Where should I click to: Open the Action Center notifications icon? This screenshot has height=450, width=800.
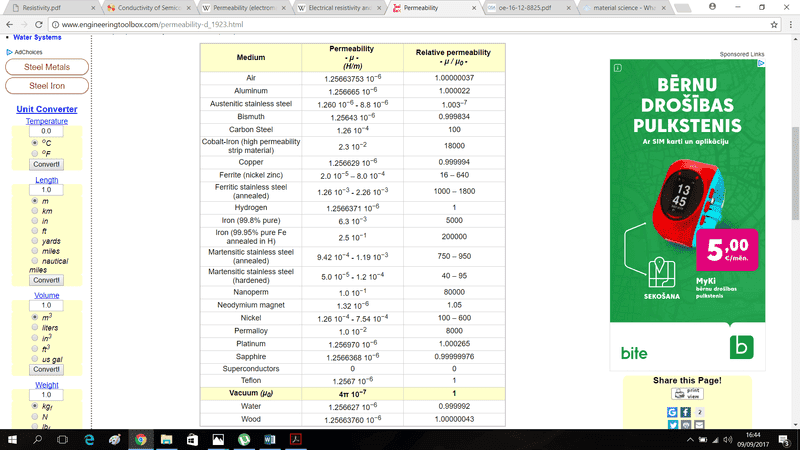(x=784, y=439)
